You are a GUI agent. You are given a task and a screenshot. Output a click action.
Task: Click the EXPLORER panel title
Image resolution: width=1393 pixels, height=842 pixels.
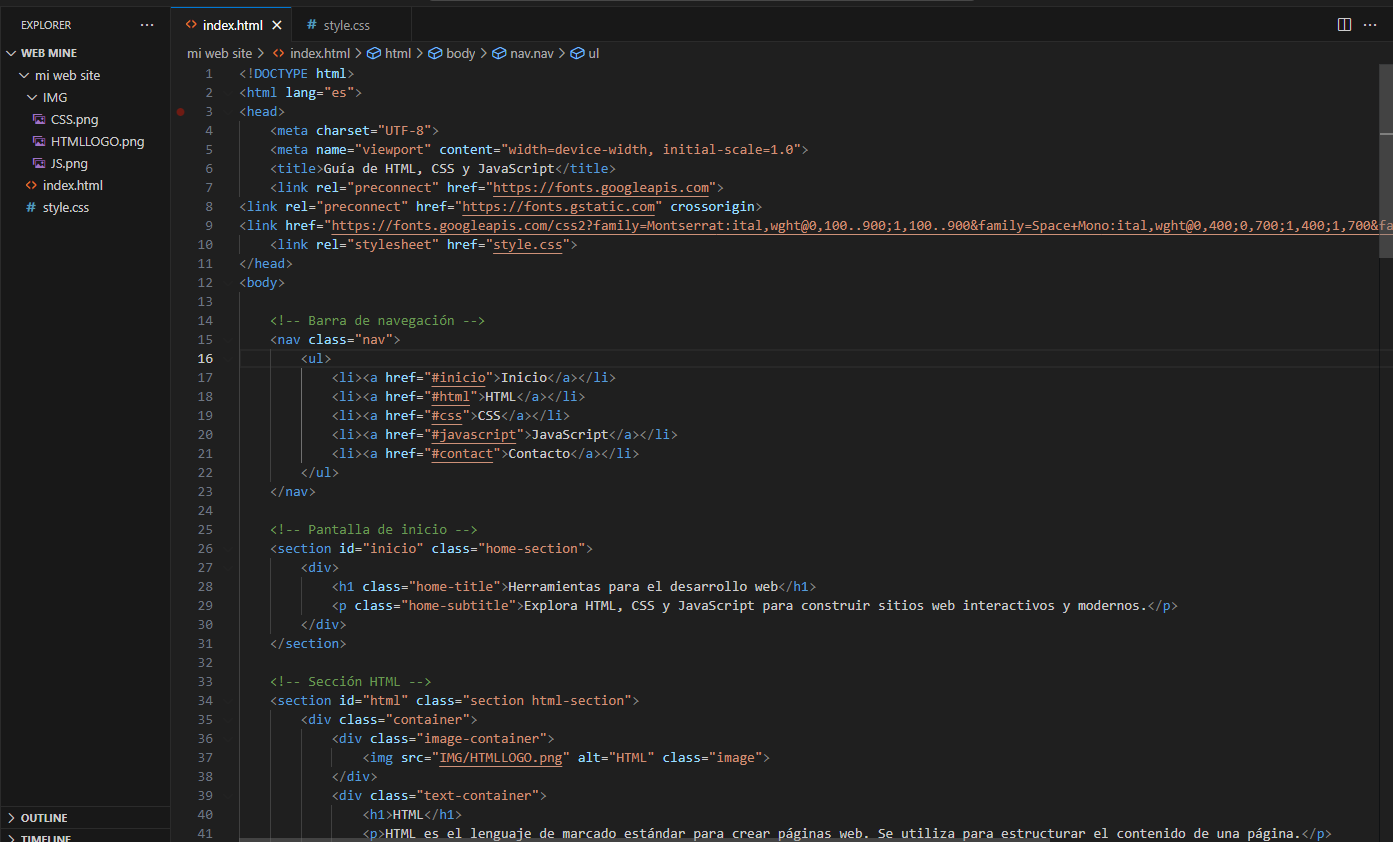pyautogui.click(x=46, y=25)
